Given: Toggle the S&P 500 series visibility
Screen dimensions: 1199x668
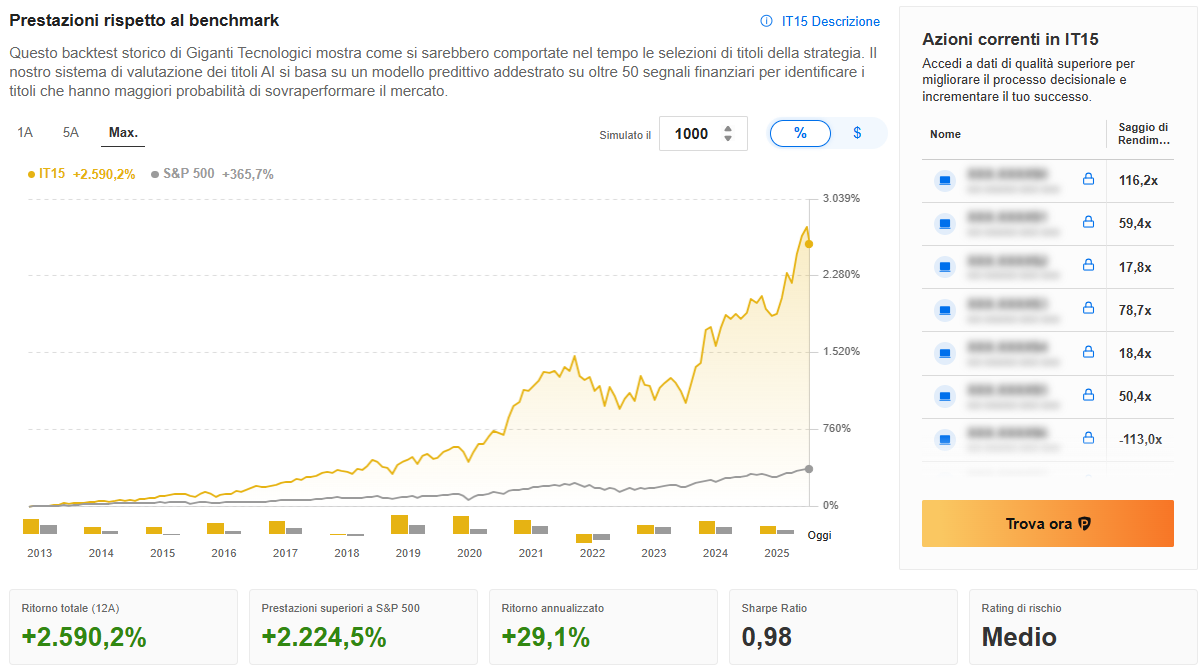Looking at the screenshot, I should coord(188,173).
